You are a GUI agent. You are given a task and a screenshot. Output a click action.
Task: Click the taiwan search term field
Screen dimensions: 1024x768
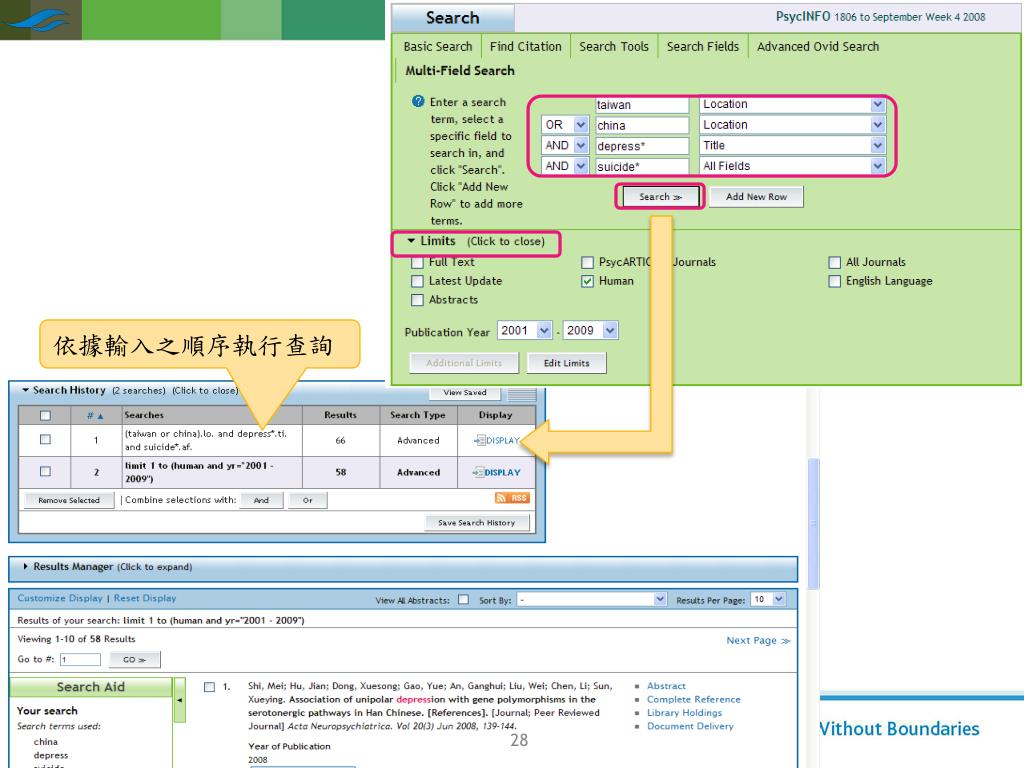pyautogui.click(x=642, y=104)
